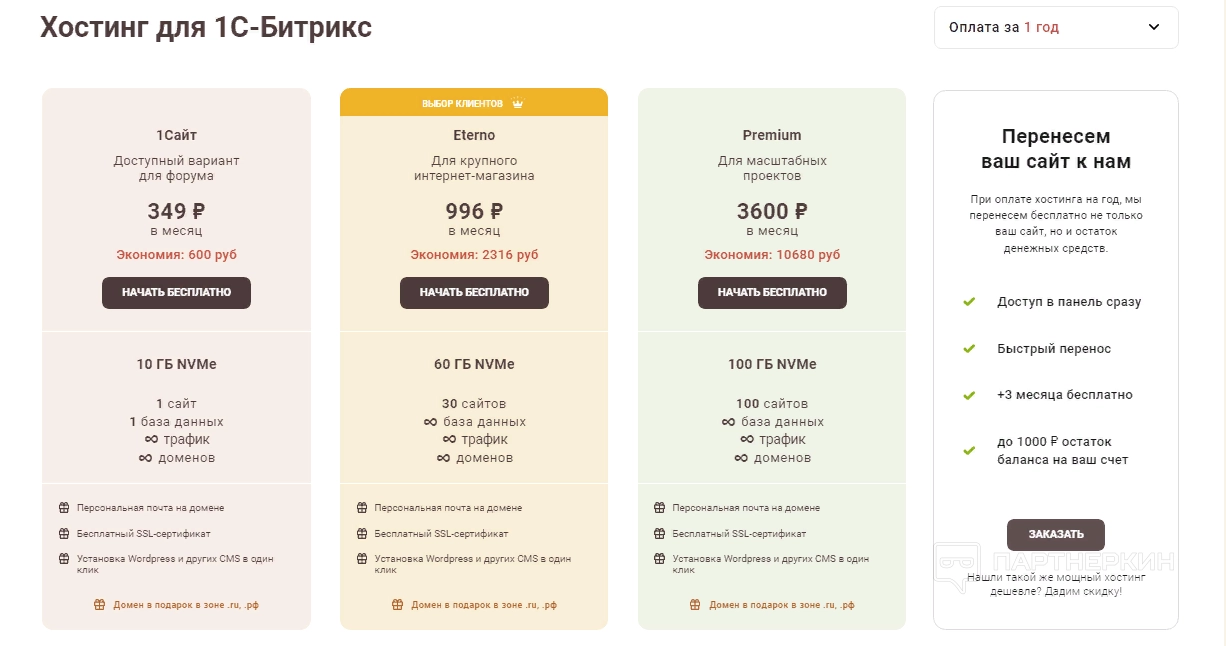The height and width of the screenshot is (646, 1226).
Task: Click checkmark beside '+3 месяца бесплатно'
Action: pyautogui.click(x=968, y=395)
